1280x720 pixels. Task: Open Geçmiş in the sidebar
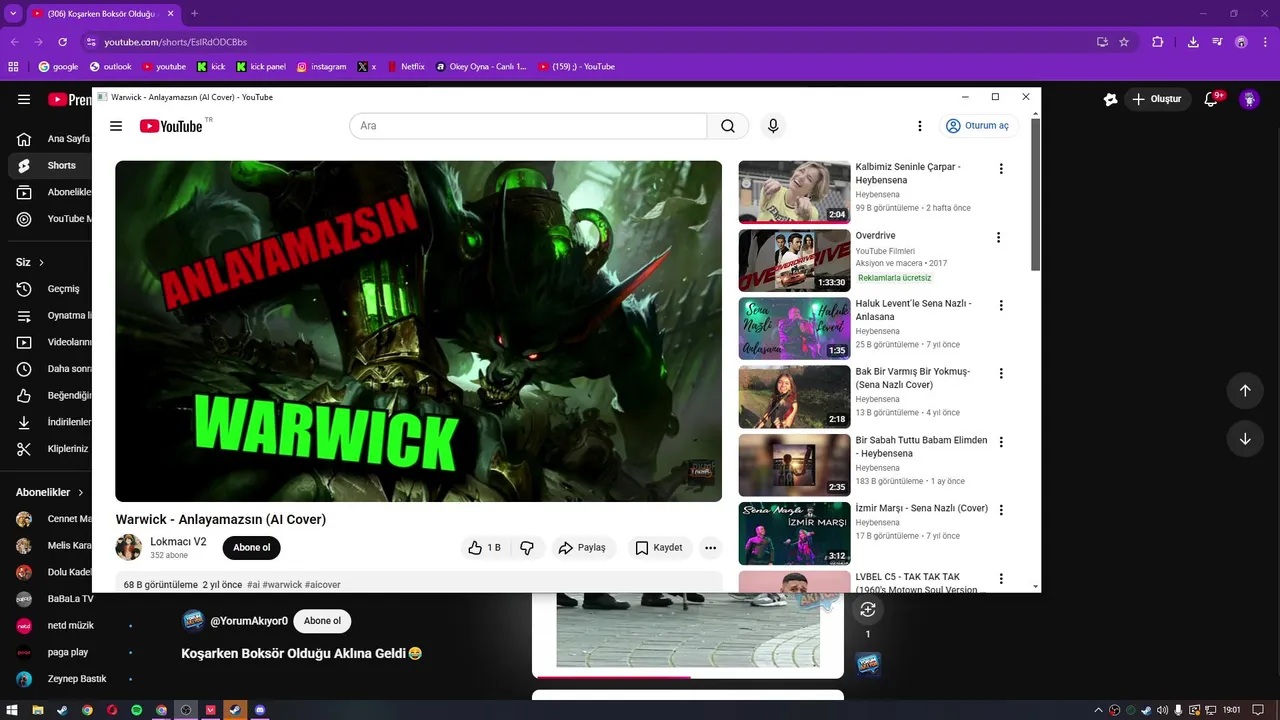[50, 288]
